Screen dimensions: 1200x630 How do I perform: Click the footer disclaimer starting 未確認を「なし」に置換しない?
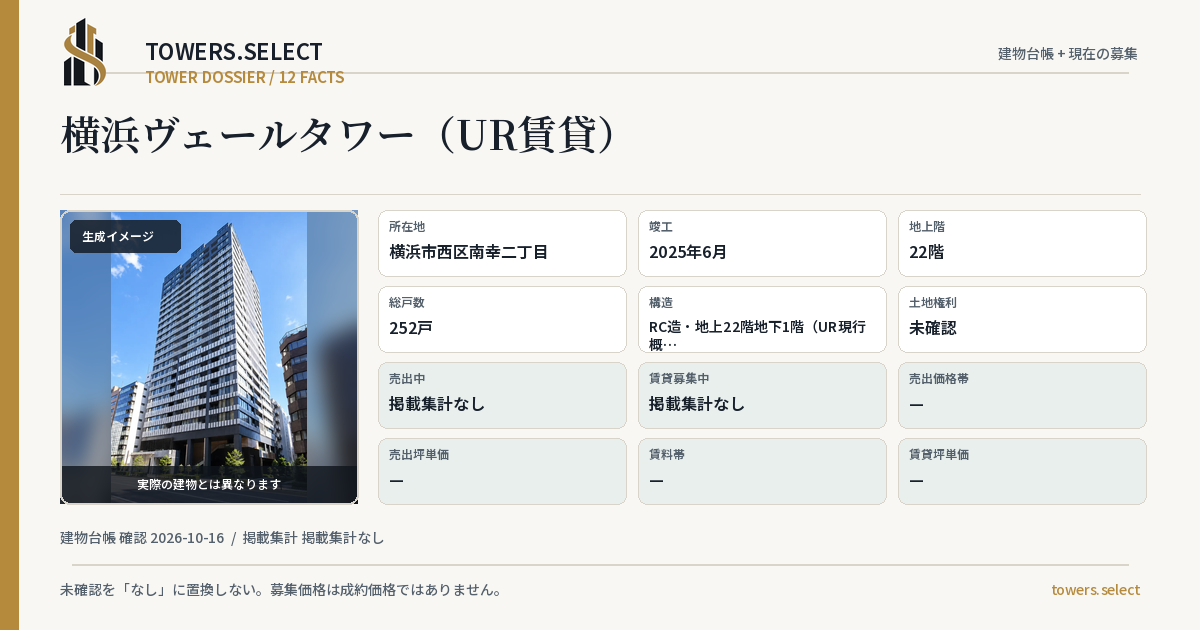click(281, 589)
